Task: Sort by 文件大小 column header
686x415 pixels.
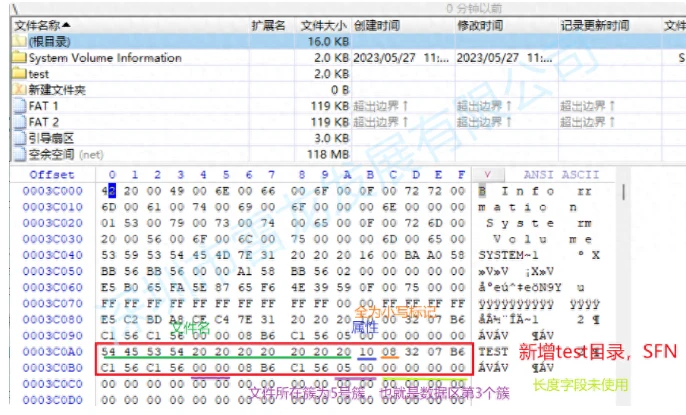Action: click(324, 25)
